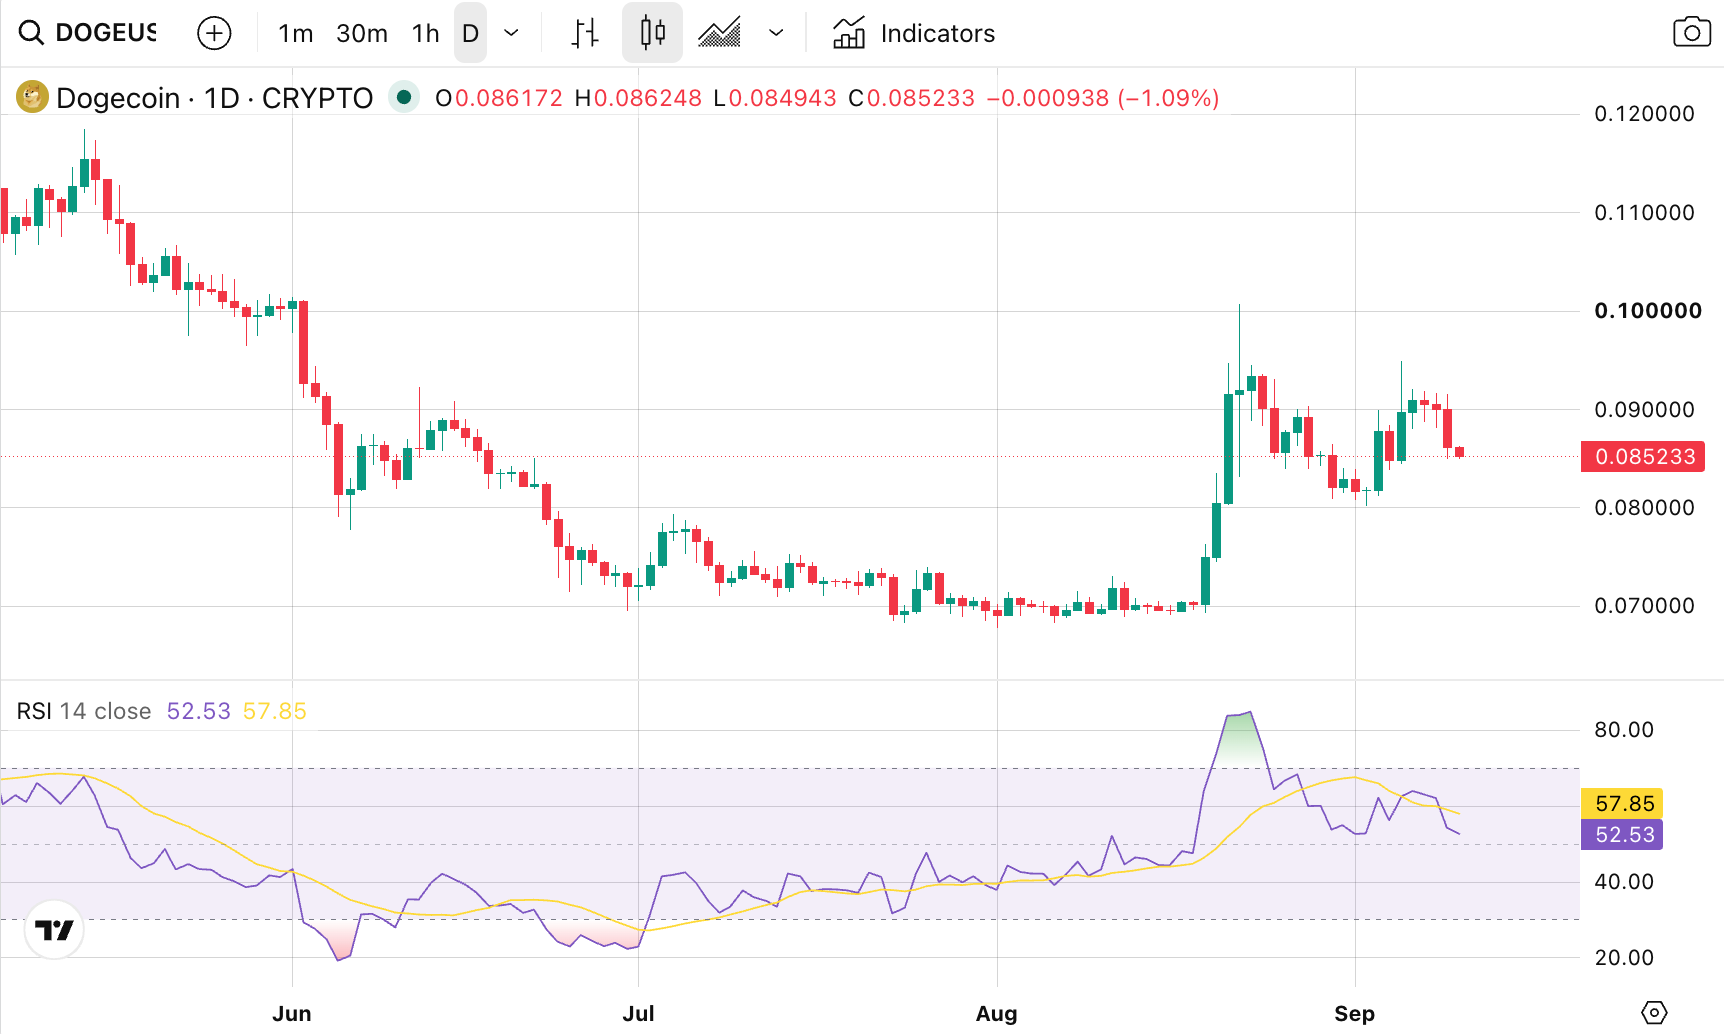
Task: Select the 30m timeframe
Action: click(x=362, y=33)
